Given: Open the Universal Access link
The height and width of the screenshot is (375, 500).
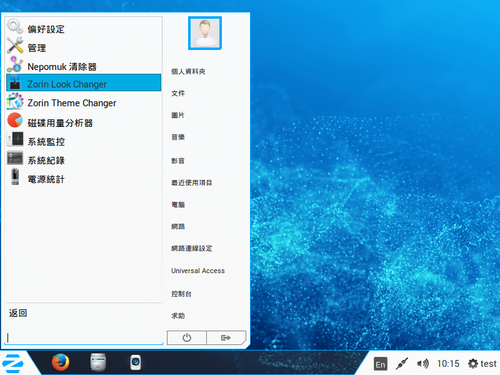Looking at the screenshot, I should (198, 271).
